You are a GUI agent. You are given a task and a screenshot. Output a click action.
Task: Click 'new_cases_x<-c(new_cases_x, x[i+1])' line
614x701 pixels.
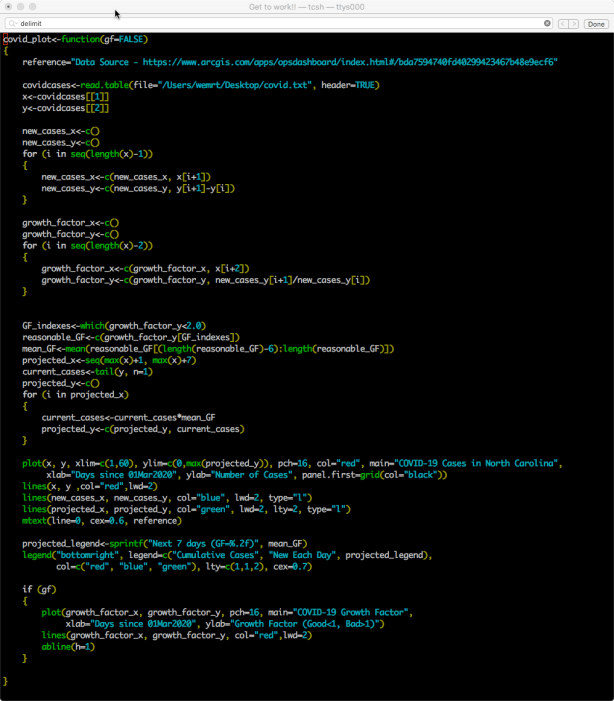point(126,177)
